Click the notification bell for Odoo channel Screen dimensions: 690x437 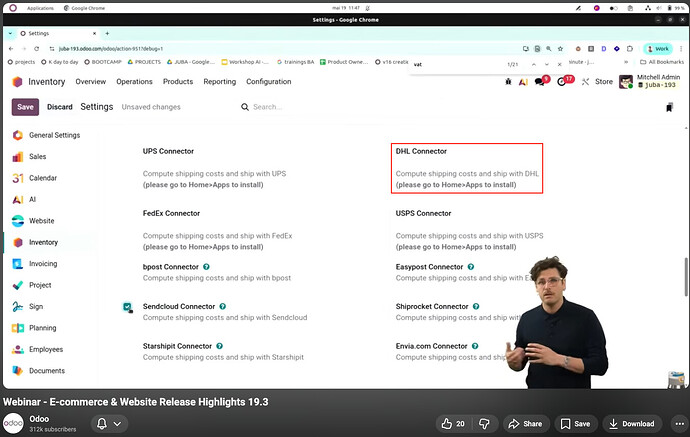coord(102,424)
